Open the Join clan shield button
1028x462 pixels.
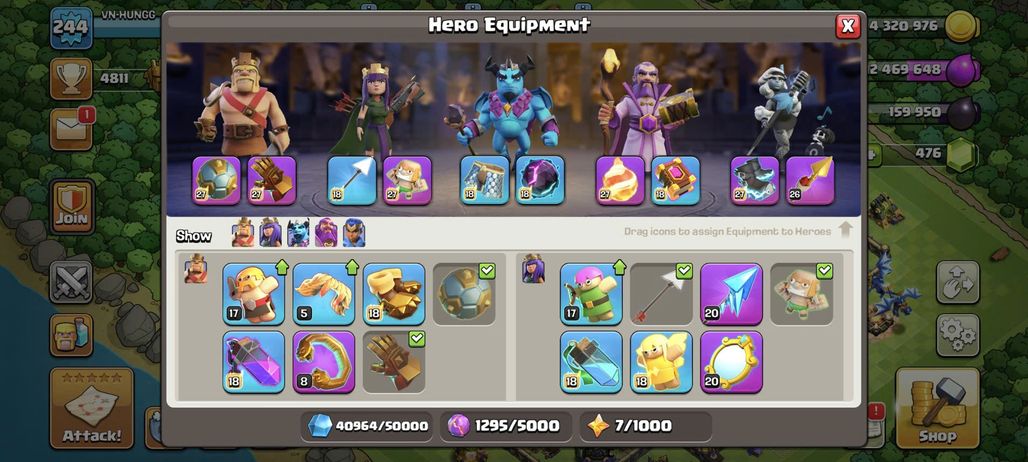72,206
